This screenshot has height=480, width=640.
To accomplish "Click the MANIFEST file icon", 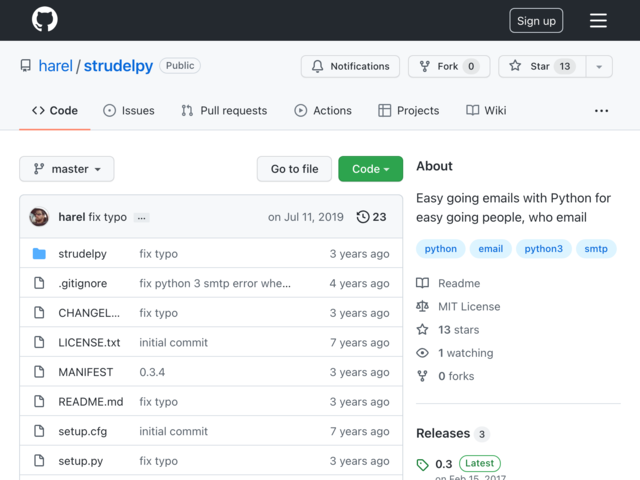I will pyautogui.click(x=39, y=372).
